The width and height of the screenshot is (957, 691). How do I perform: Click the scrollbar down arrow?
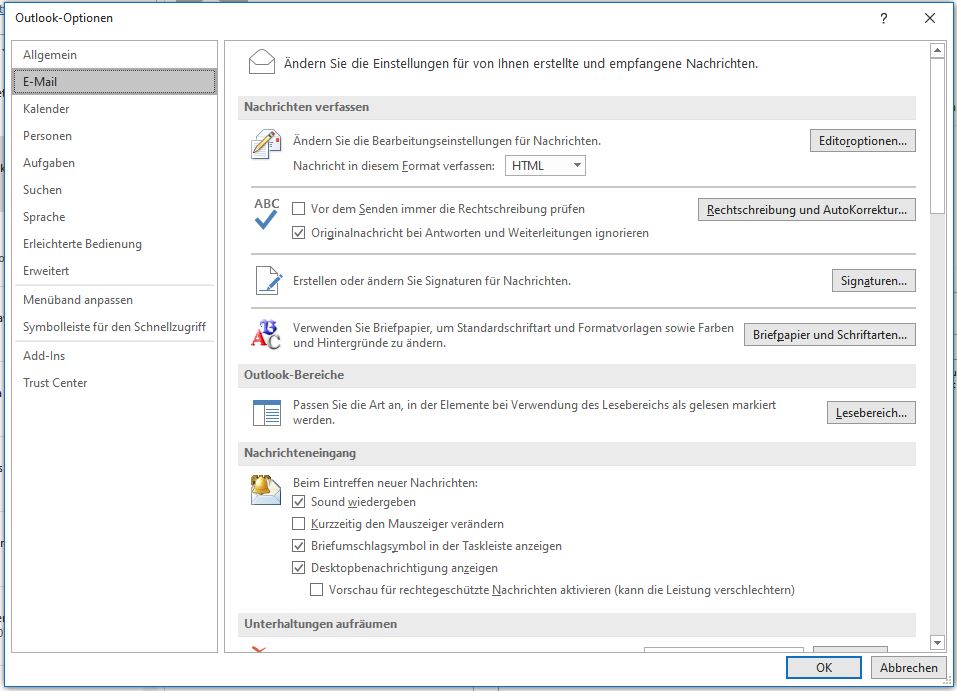click(937, 643)
